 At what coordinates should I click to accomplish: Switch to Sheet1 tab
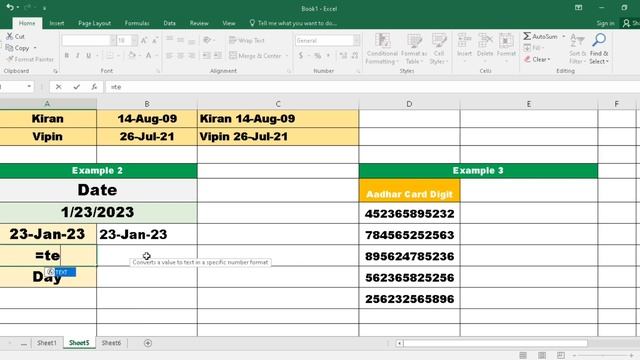[47, 343]
